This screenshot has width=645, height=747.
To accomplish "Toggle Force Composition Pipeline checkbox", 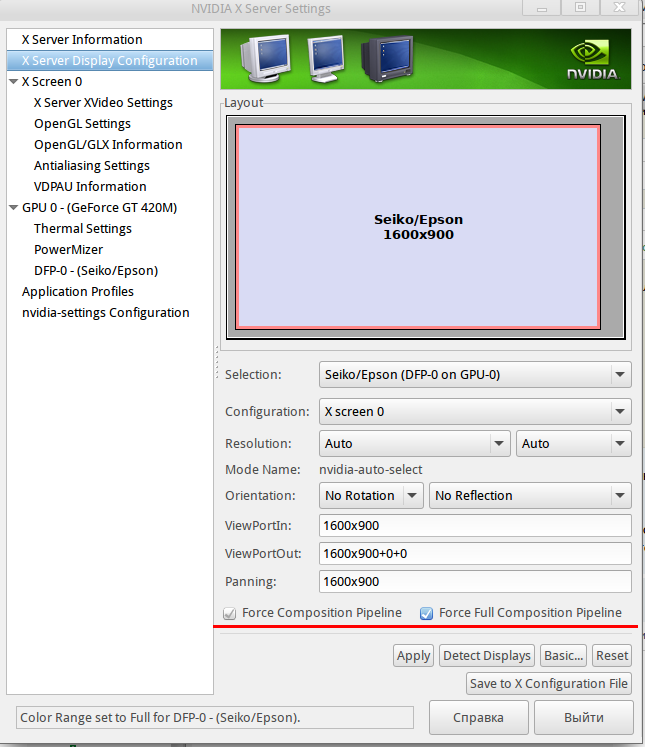I will pos(230,613).
